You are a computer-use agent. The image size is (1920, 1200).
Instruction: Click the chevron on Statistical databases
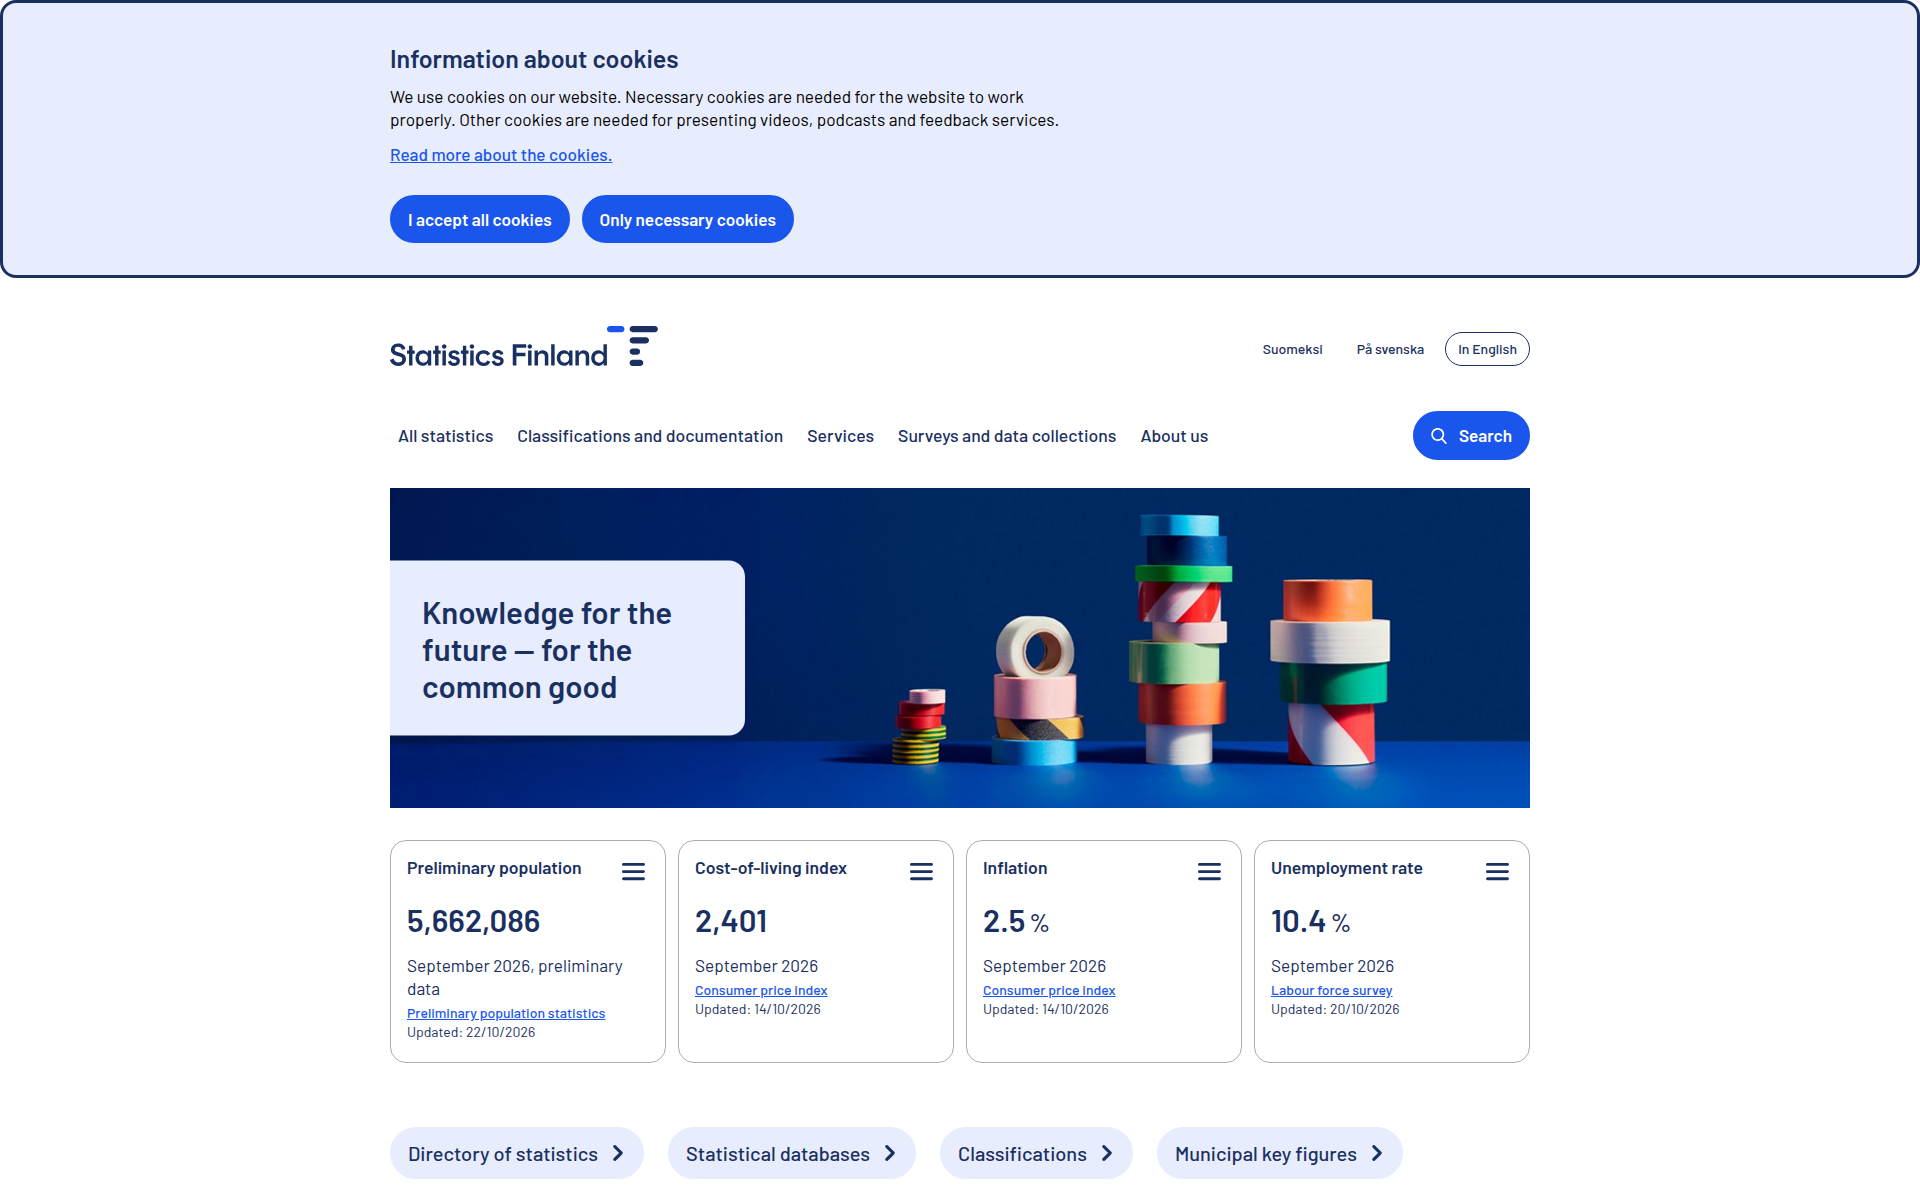[x=890, y=1153]
